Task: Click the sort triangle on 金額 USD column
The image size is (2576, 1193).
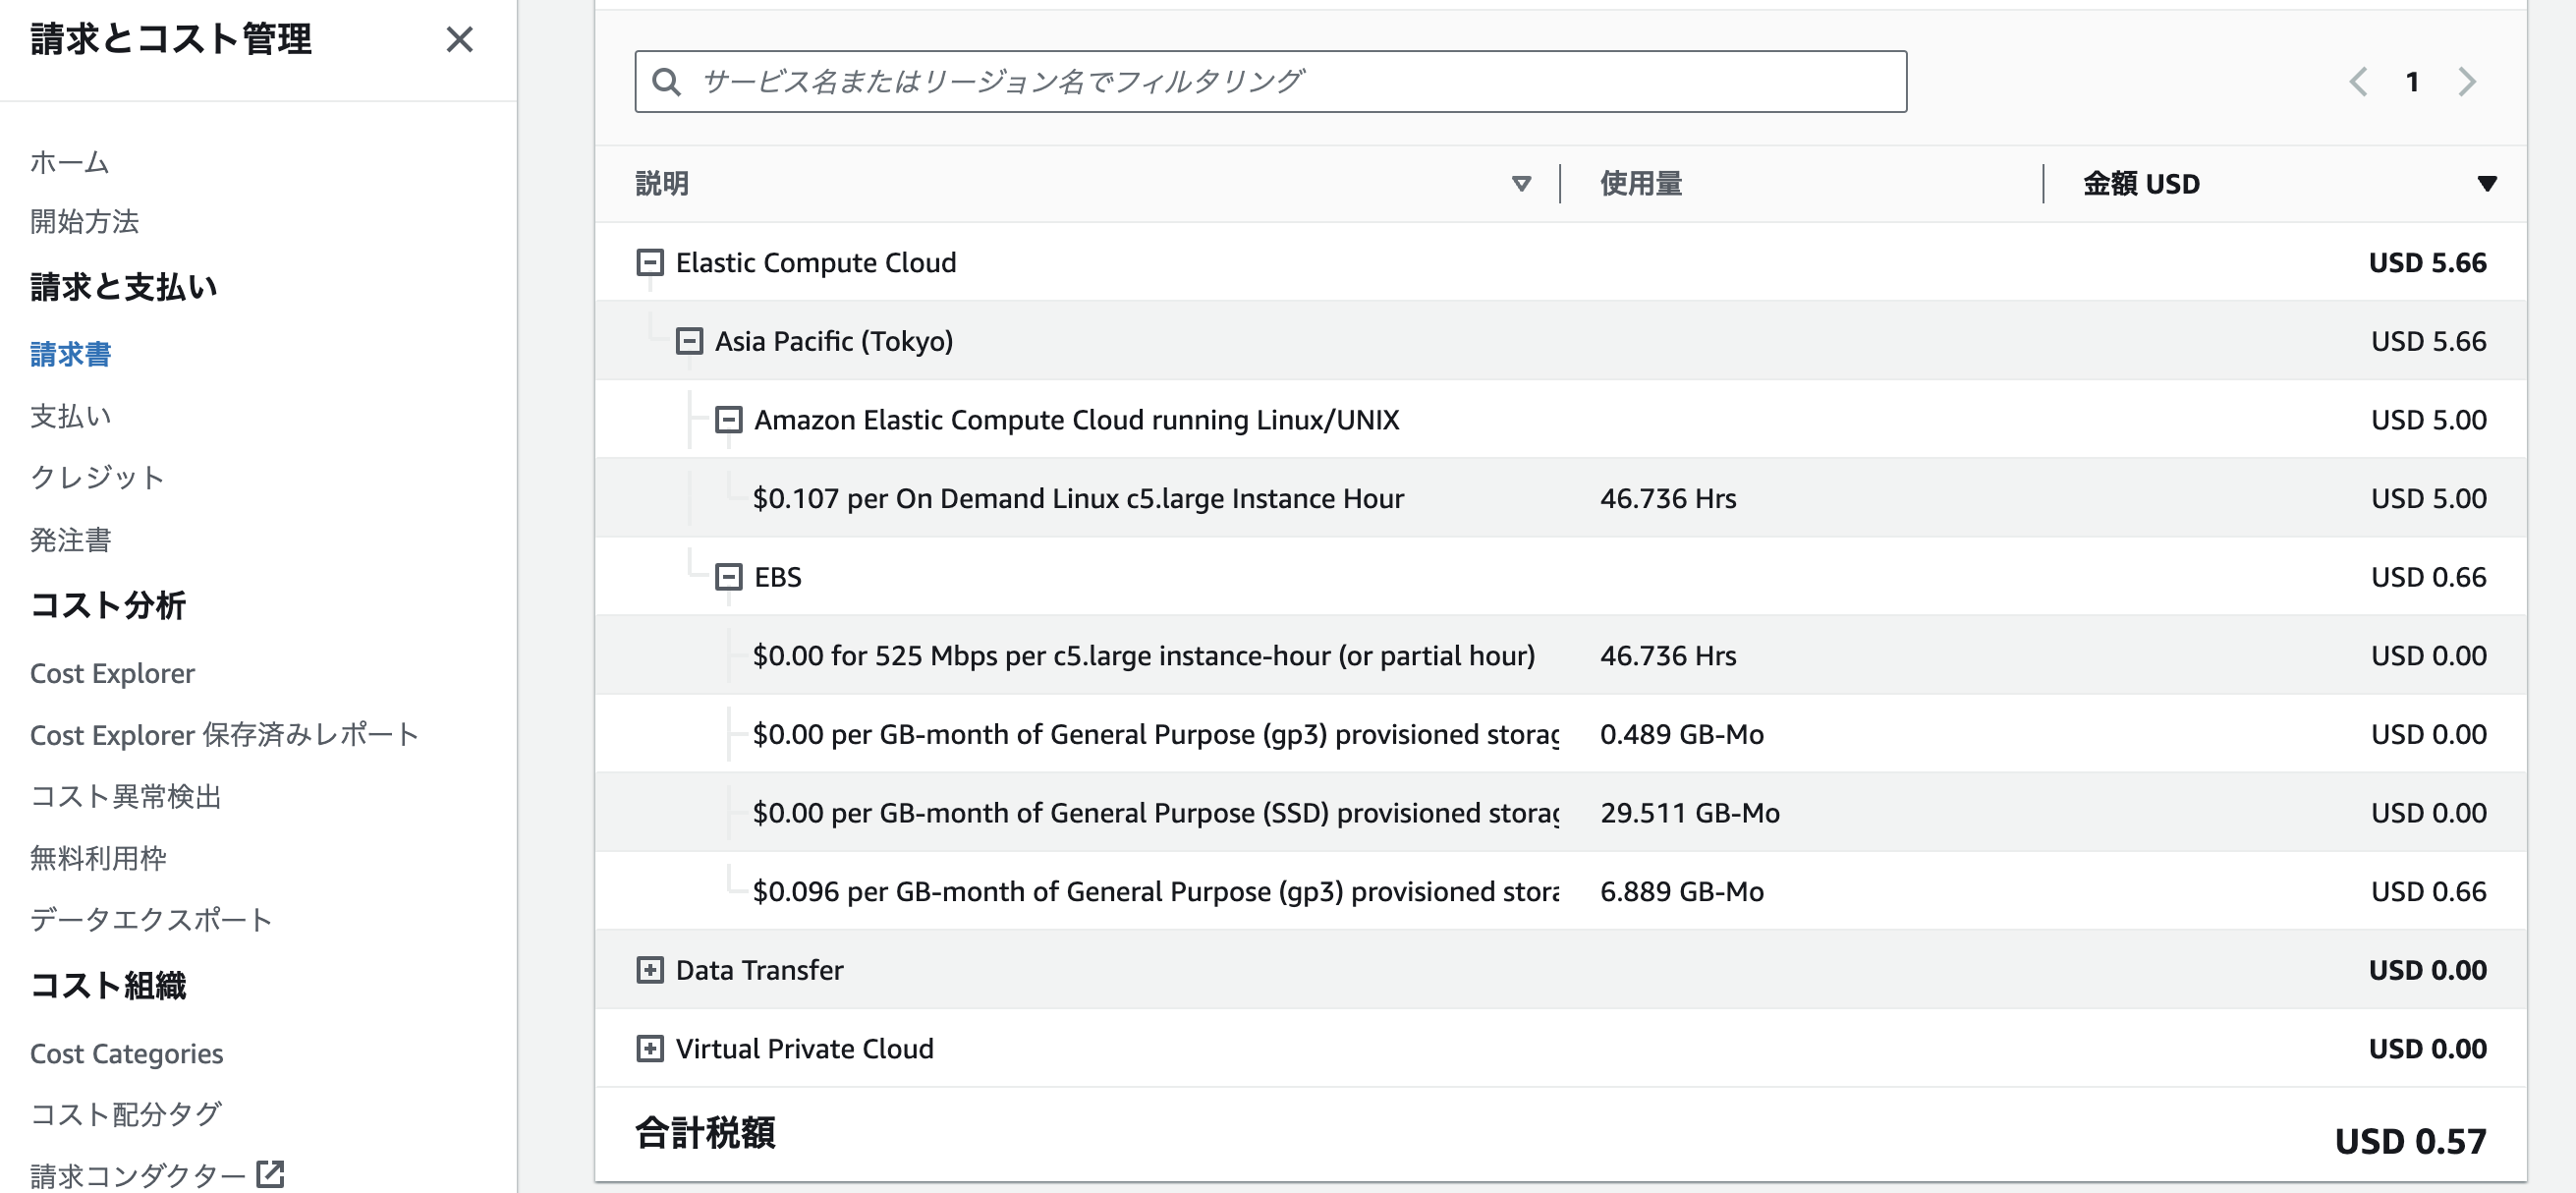Action: tap(2486, 183)
